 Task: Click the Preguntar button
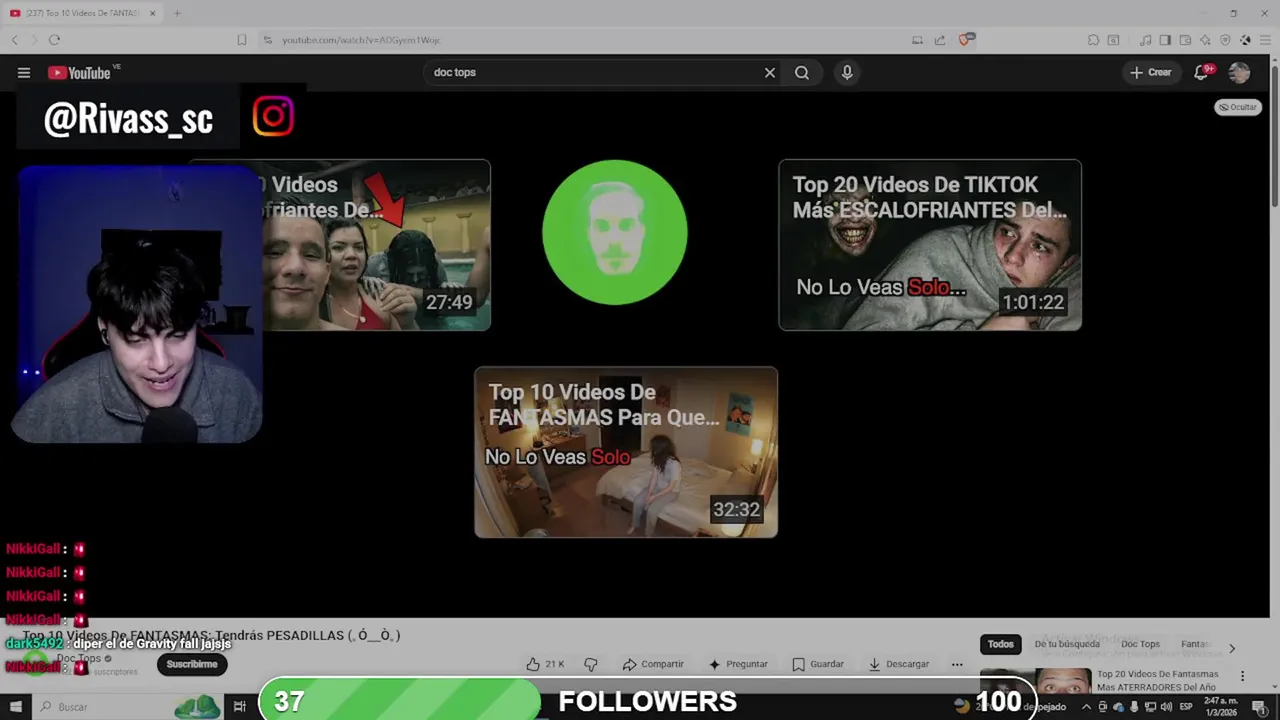coord(738,664)
